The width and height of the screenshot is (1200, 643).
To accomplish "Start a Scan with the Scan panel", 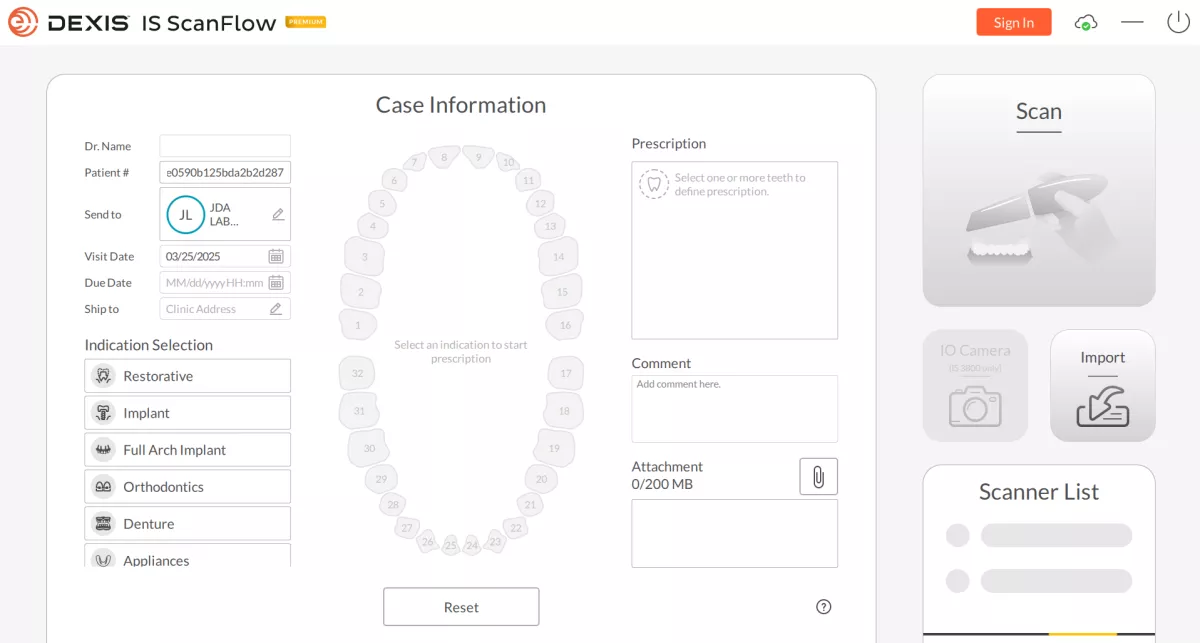I will click(1039, 190).
